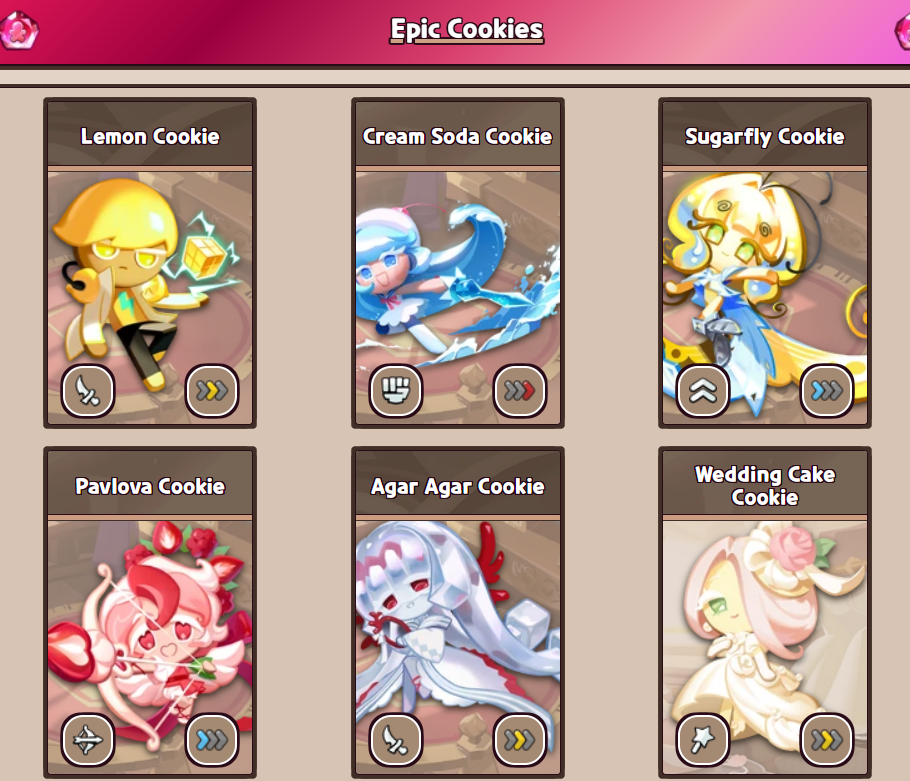Click Wedding Cake Cookie's yellow position chevrons

[826, 740]
